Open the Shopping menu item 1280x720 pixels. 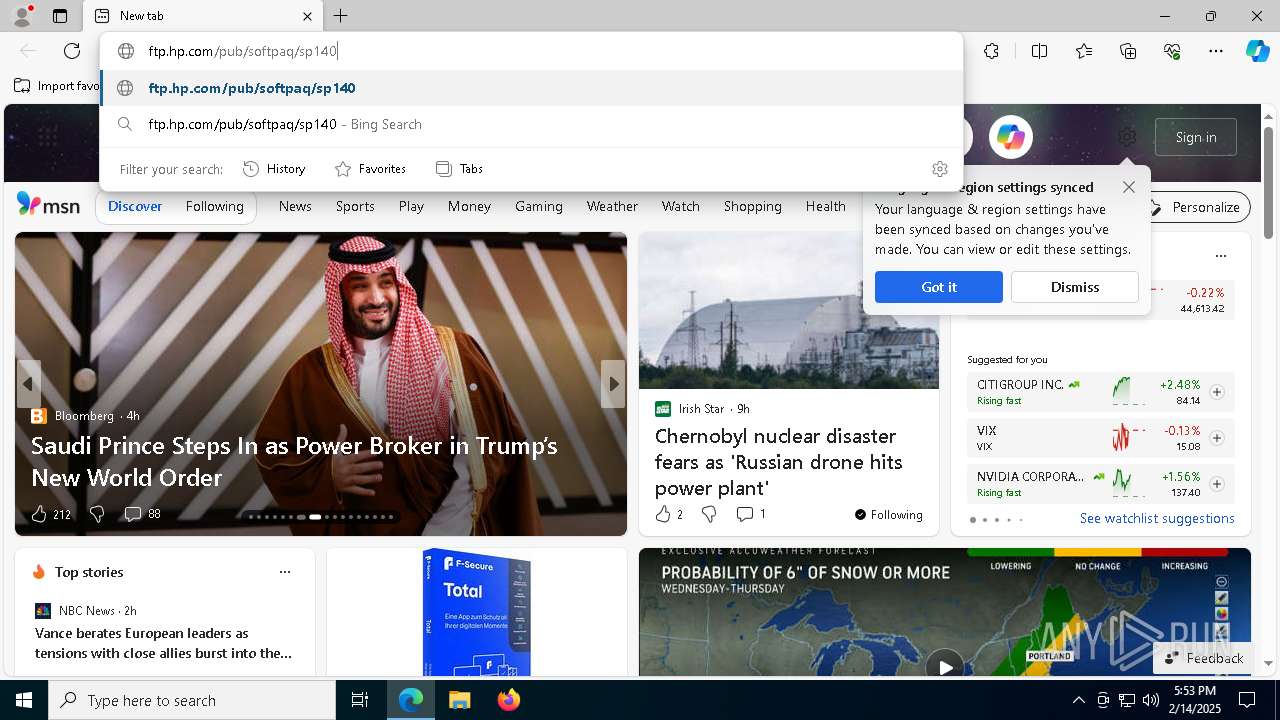tap(753, 206)
